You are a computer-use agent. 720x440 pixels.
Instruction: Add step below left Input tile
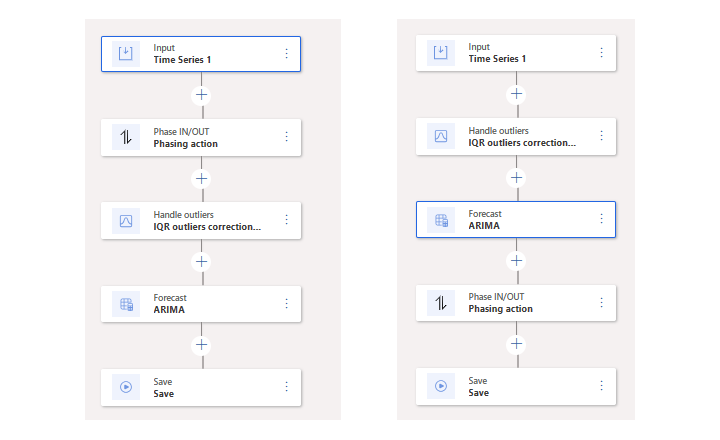click(202, 95)
